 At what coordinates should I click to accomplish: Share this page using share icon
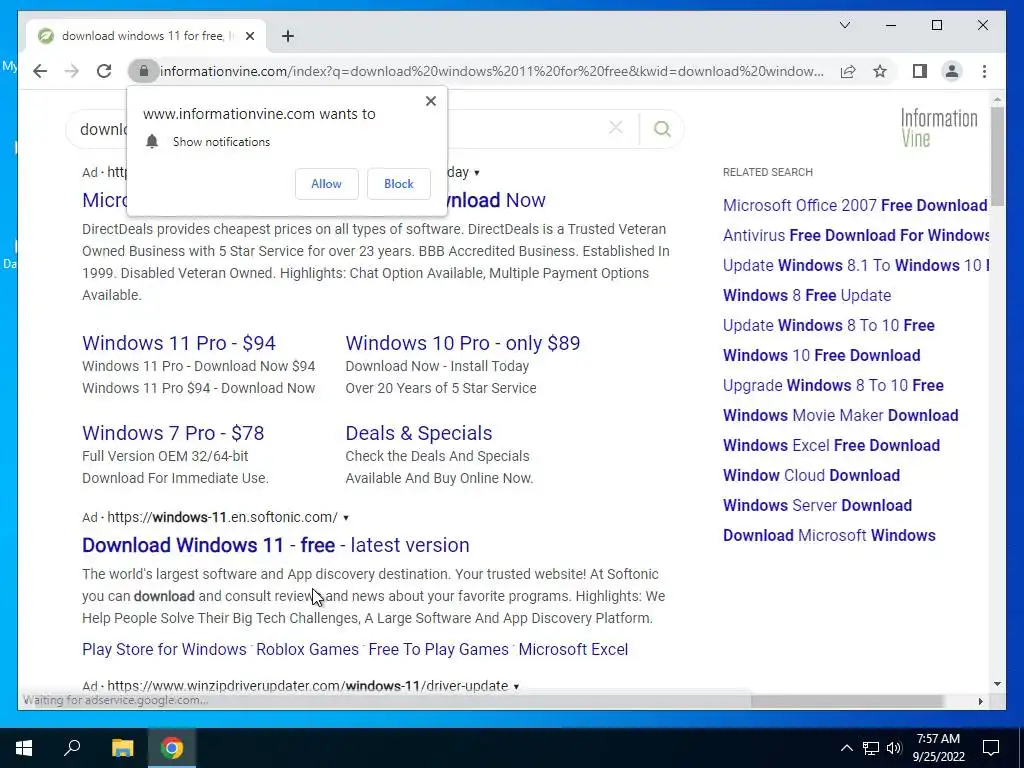[x=848, y=71]
